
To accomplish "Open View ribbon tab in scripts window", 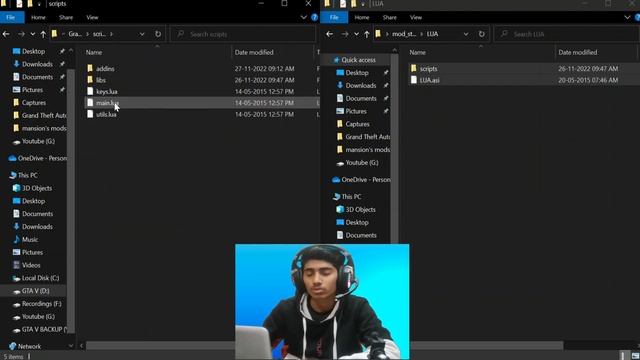I will (92, 18).
